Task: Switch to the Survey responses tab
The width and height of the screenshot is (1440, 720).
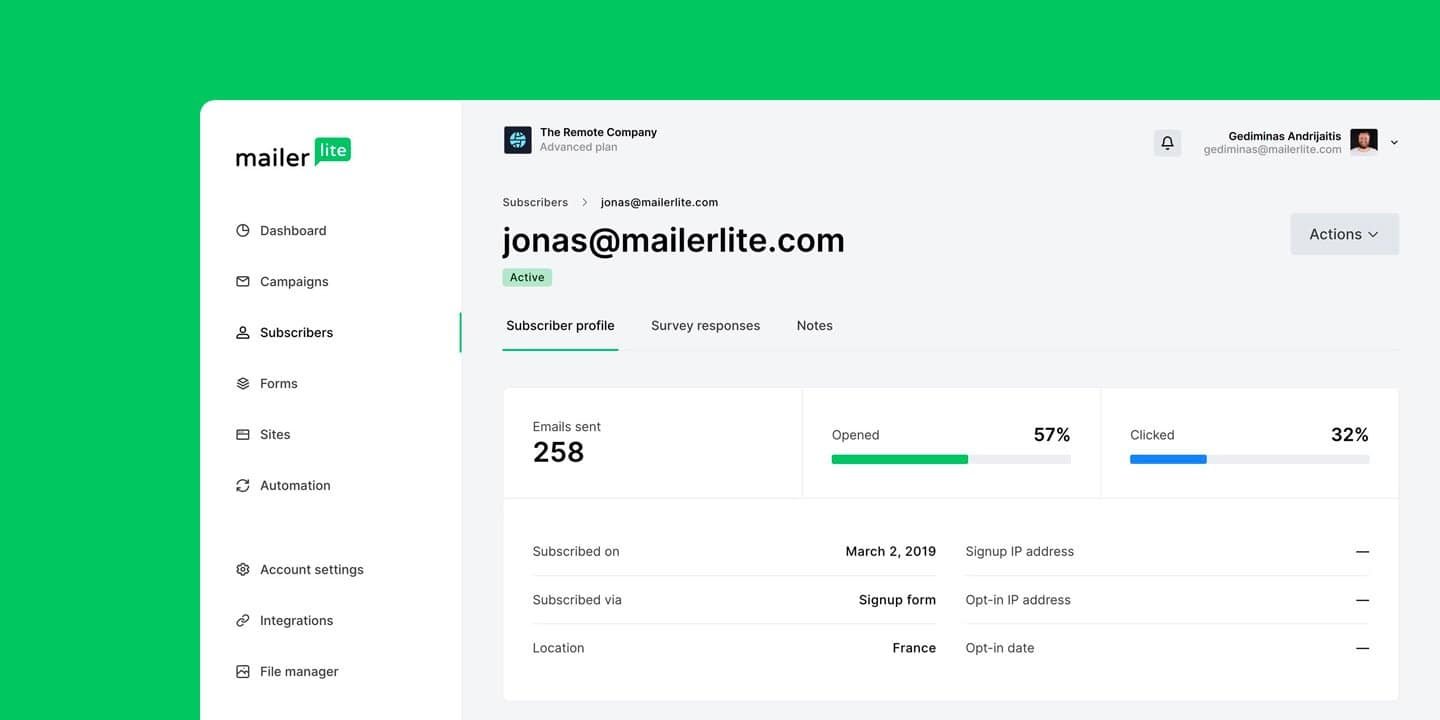Action: tap(705, 325)
